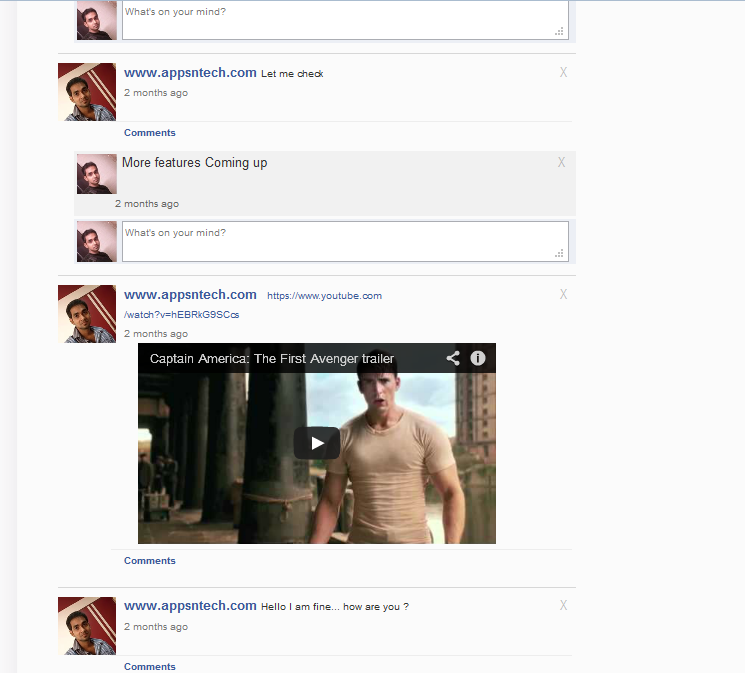This screenshot has width=745, height=673.
Task: Follow the https://www.youtube.com link
Action: click(325, 296)
